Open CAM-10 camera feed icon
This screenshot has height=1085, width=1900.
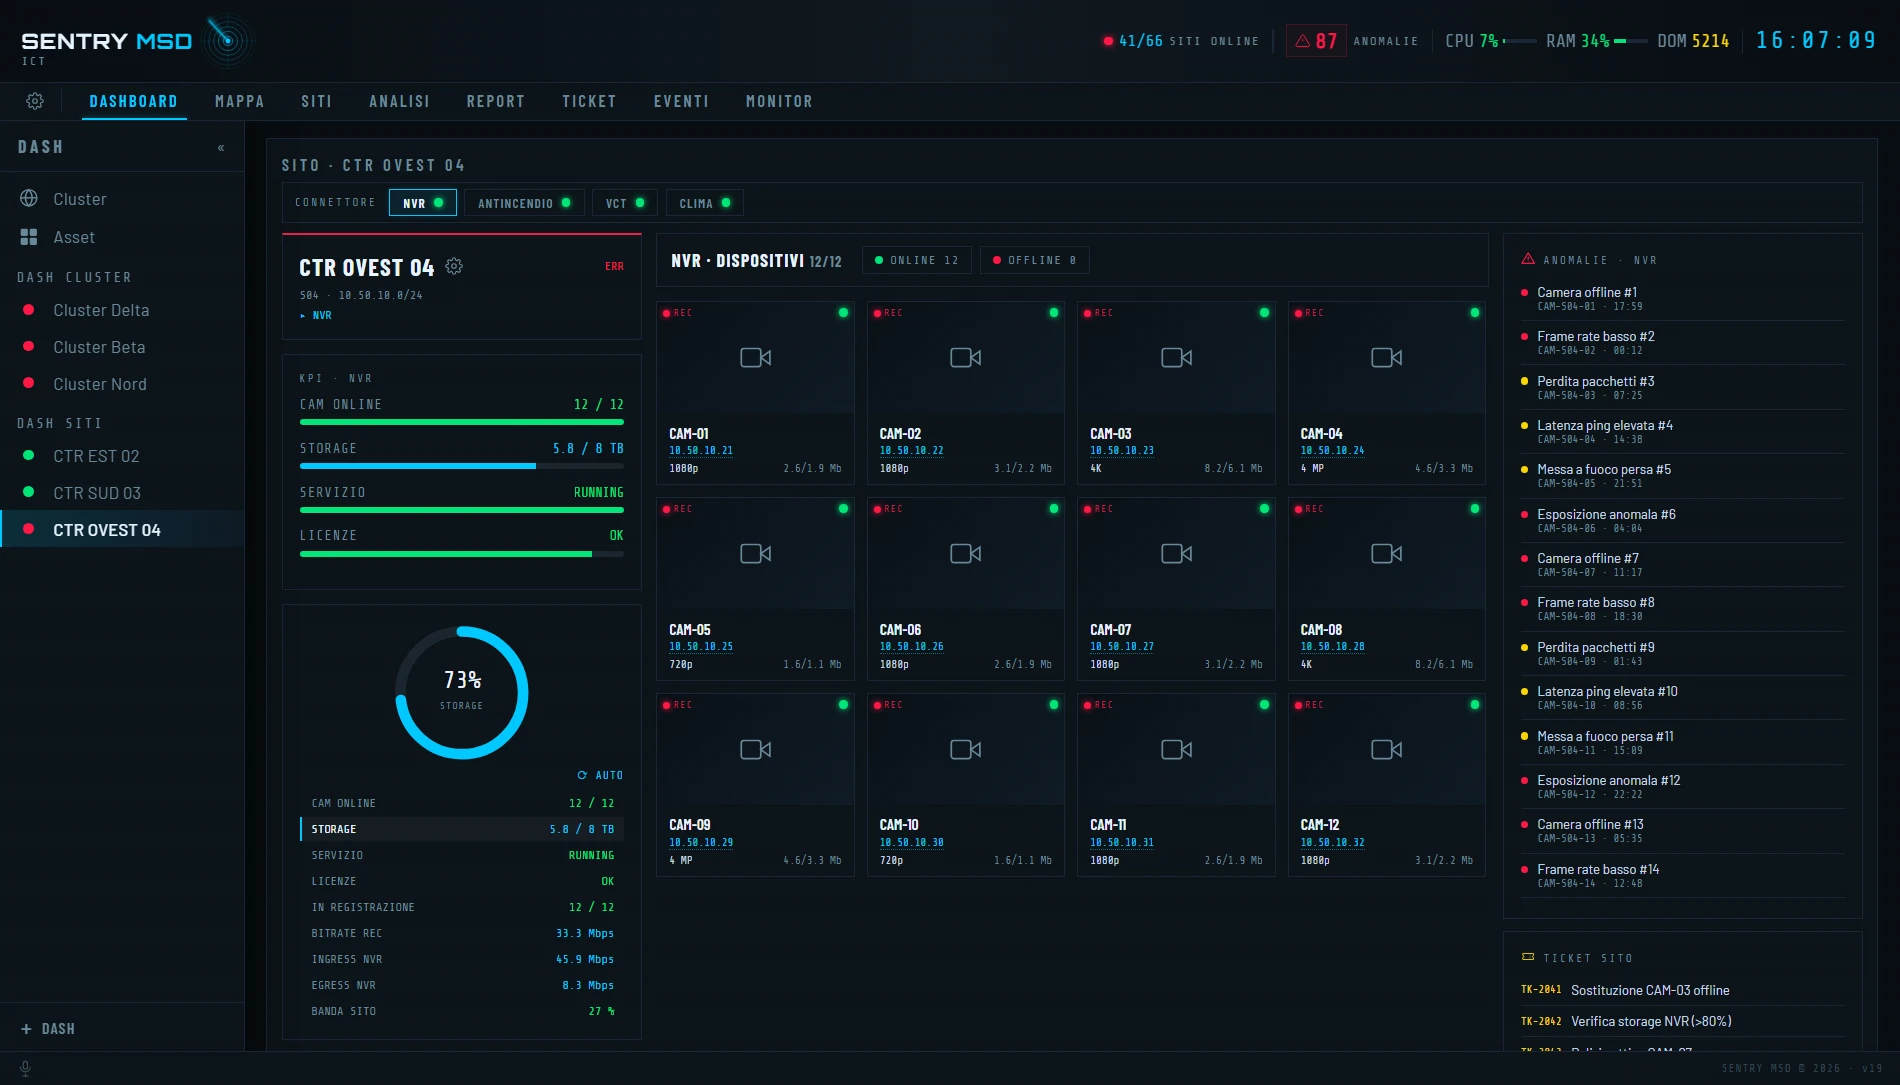click(x=965, y=749)
